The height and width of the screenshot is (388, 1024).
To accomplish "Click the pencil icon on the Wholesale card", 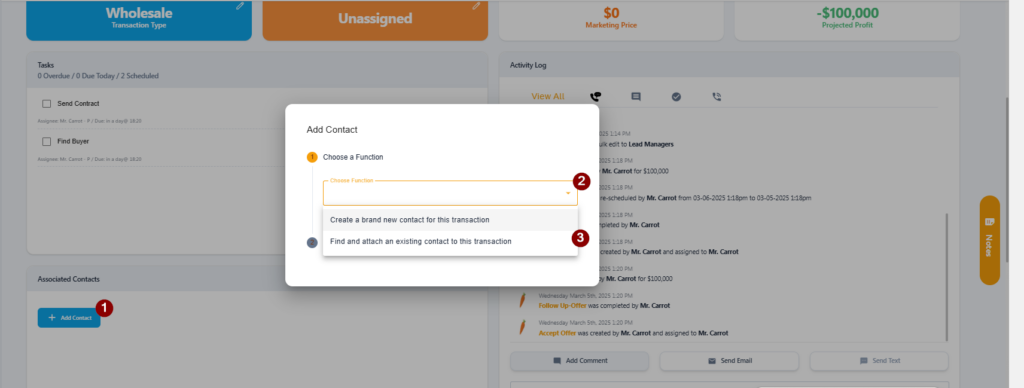I will click(x=240, y=6).
